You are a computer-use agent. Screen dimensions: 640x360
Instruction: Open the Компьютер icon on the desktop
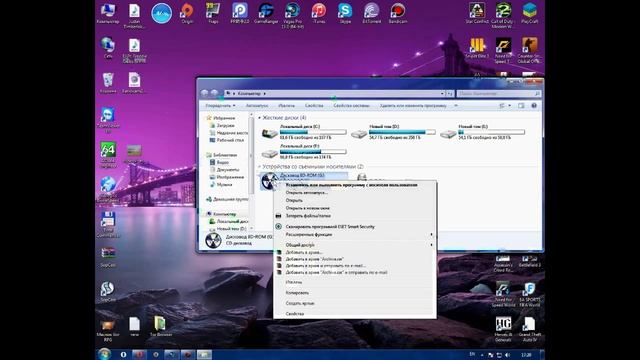coord(108,13)
